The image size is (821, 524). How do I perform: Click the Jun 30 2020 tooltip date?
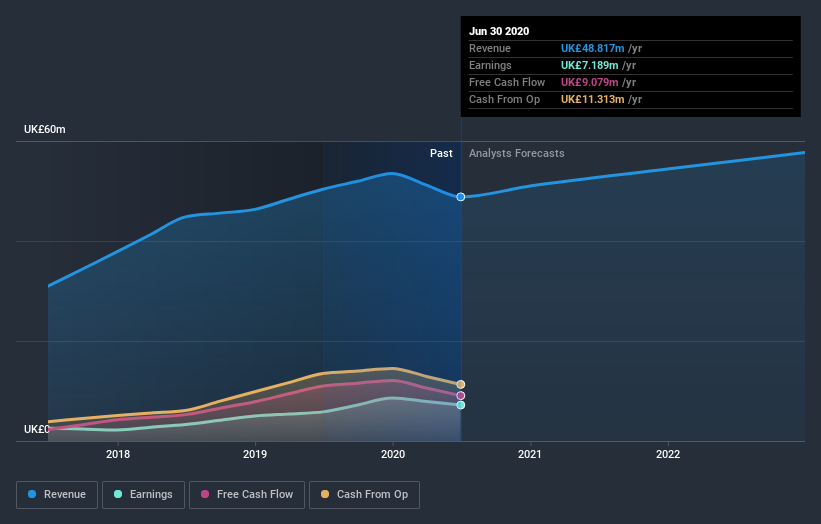(x=499, y=31)
